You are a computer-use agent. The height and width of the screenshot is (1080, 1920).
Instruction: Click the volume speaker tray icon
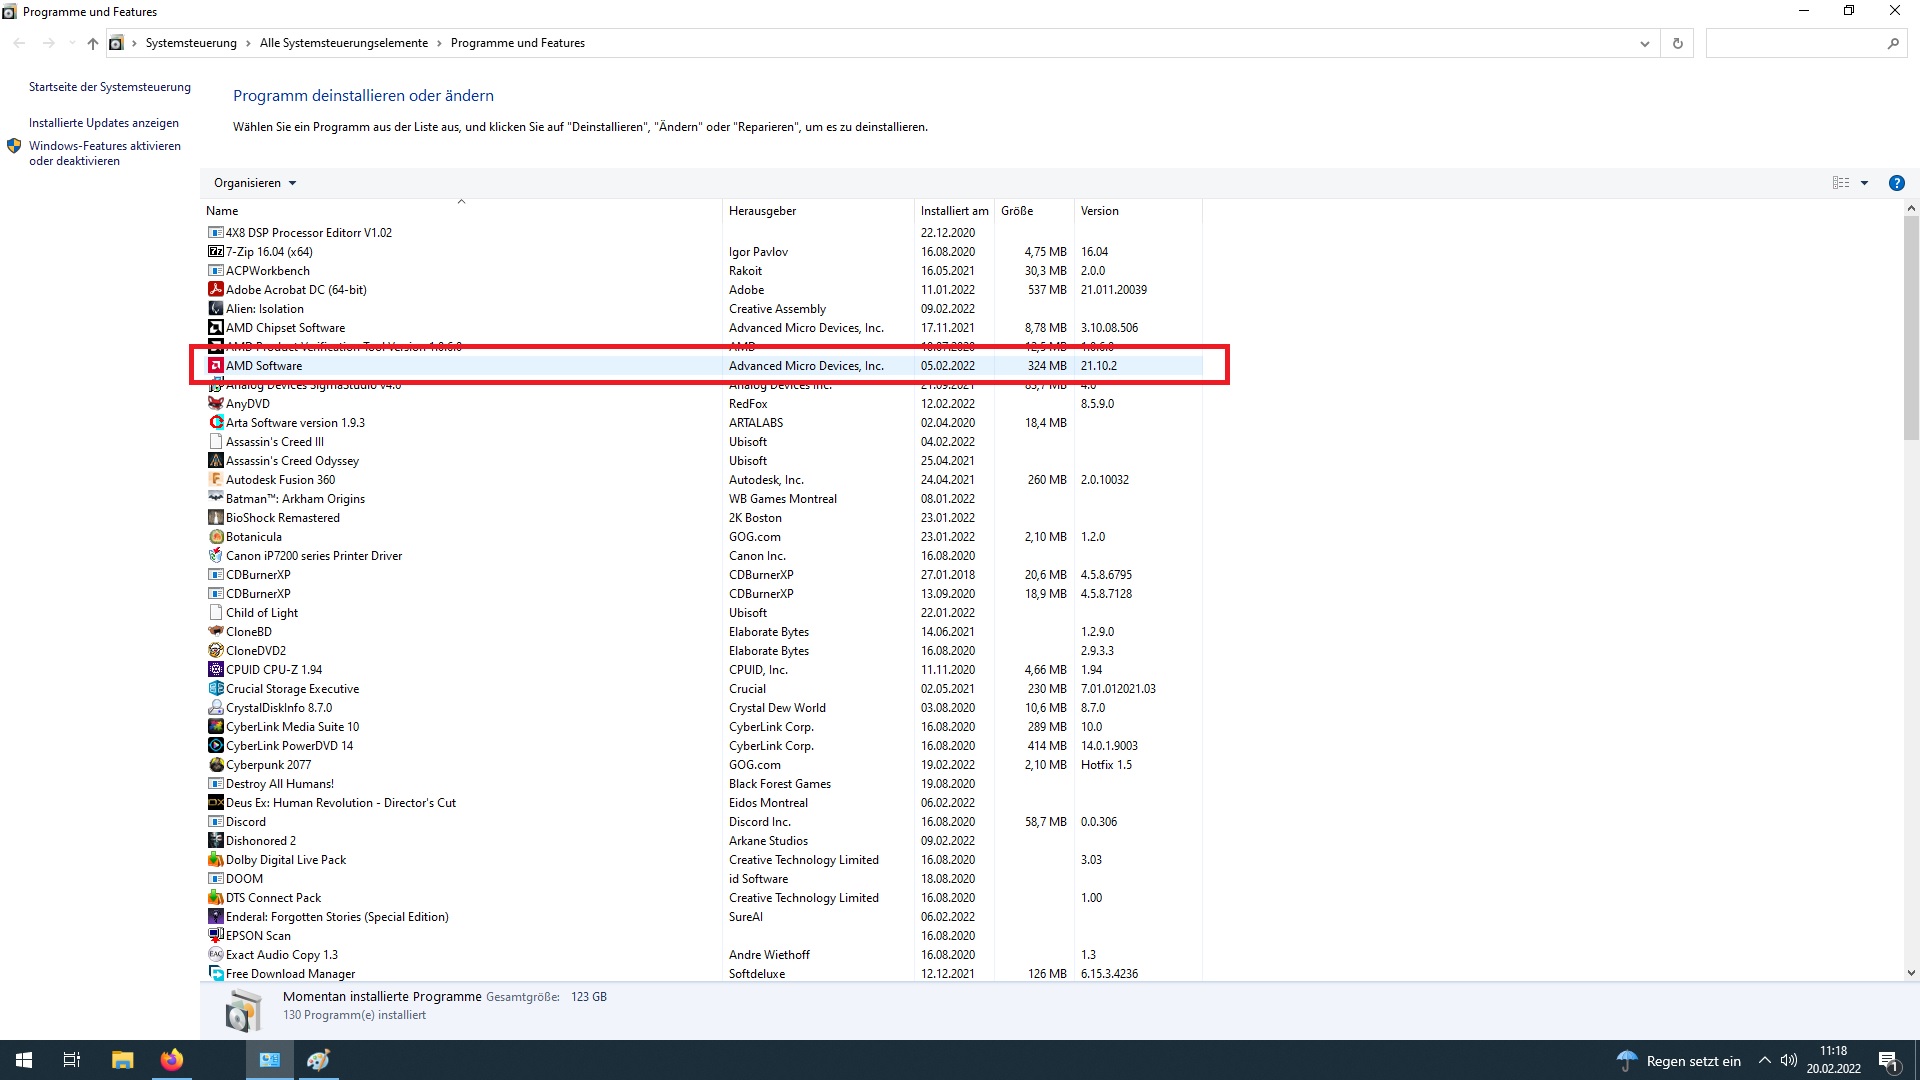coord(1789,1061)
